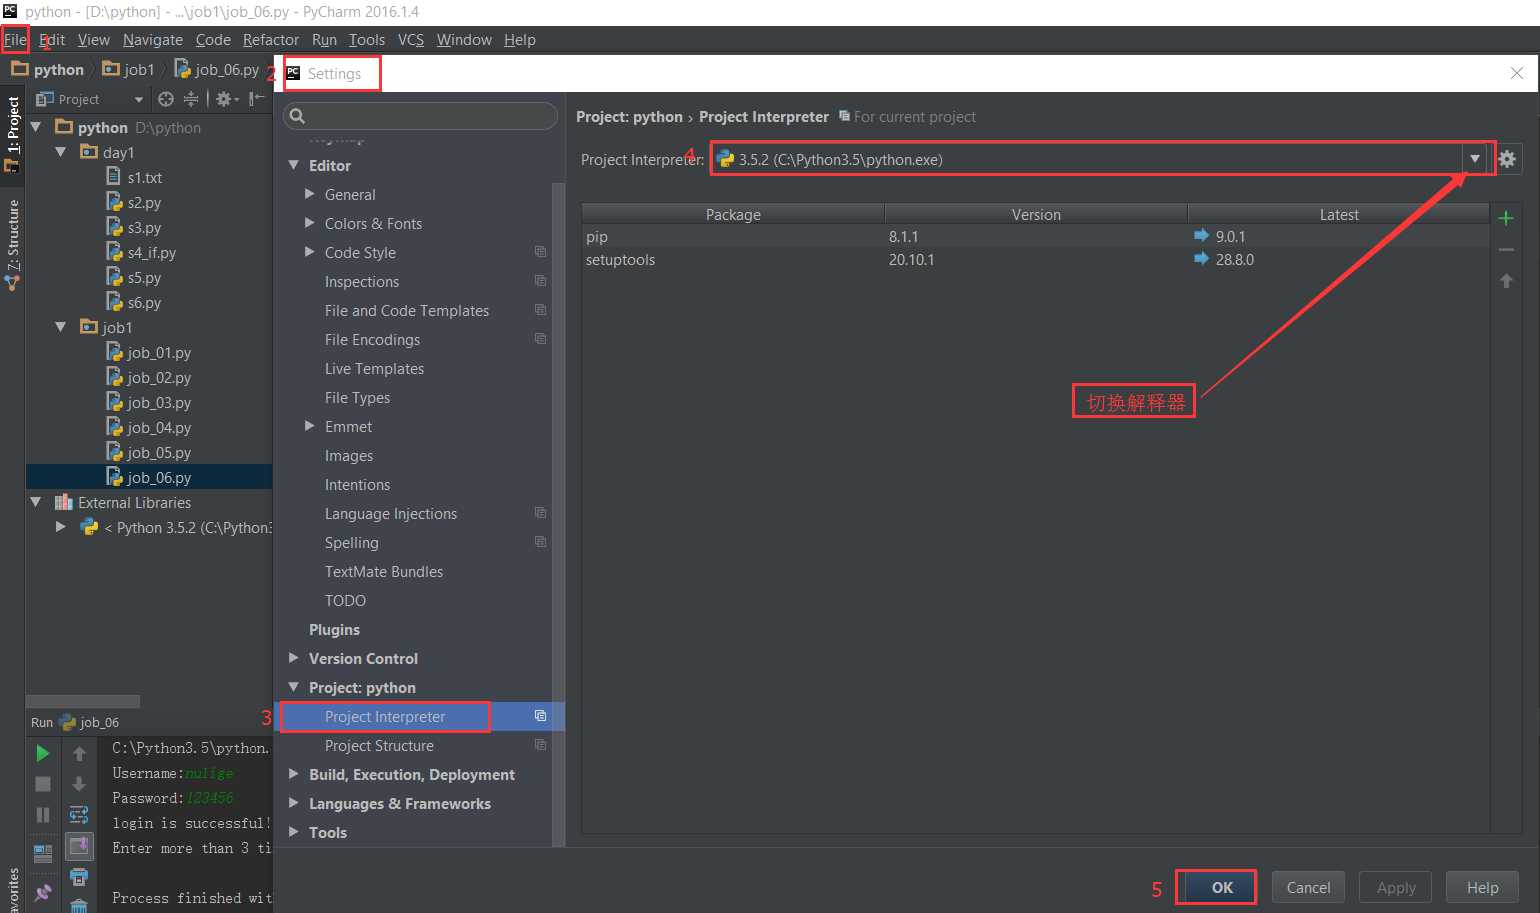Click the Stop square icon in Run panel
This screenshot has width=1540, height=913.
point(43,784)
